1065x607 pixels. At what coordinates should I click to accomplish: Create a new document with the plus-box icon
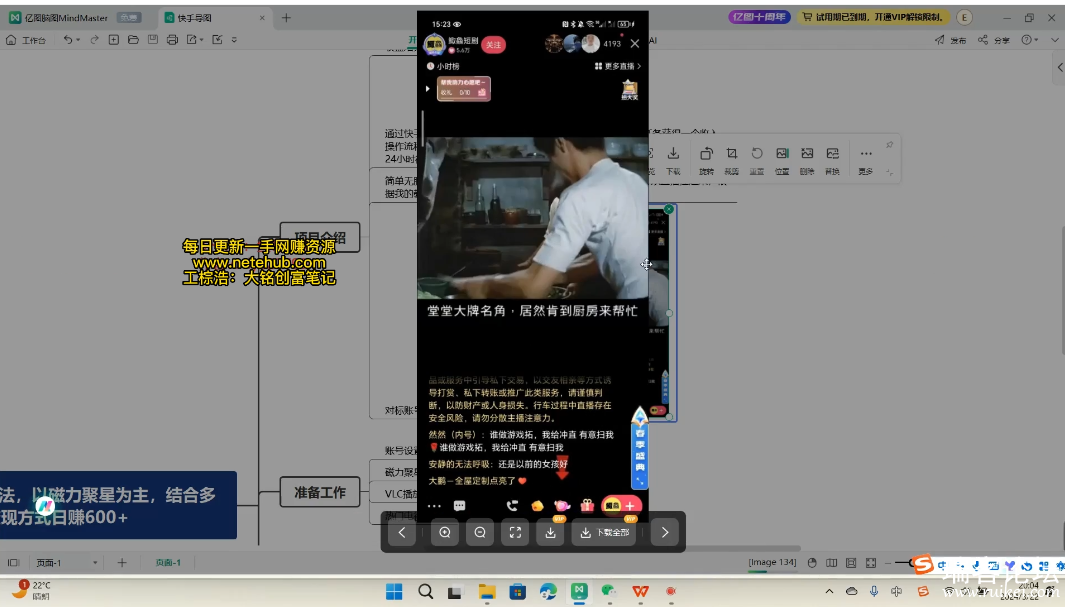(x=113, y=40)
